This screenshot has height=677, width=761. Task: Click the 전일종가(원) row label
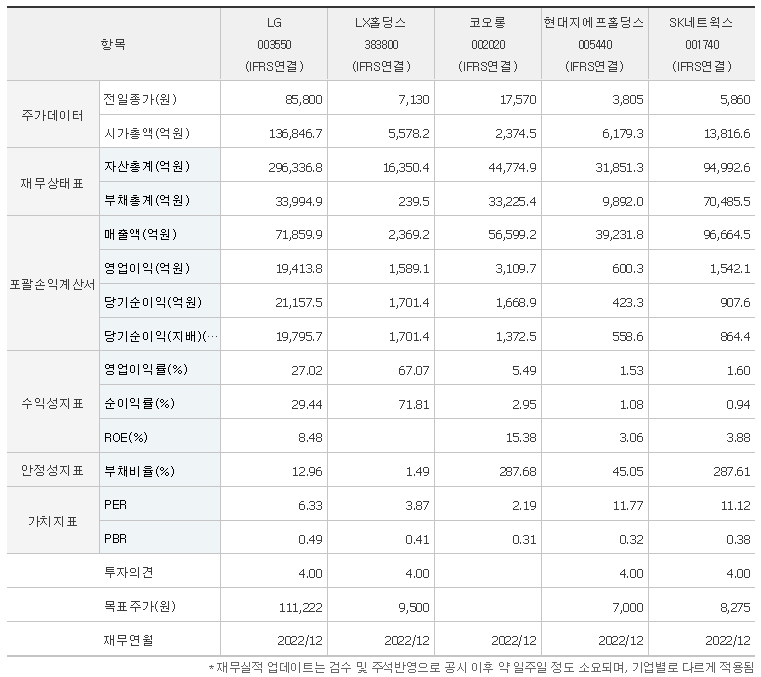pyautogui.click(x=140, y=99)
